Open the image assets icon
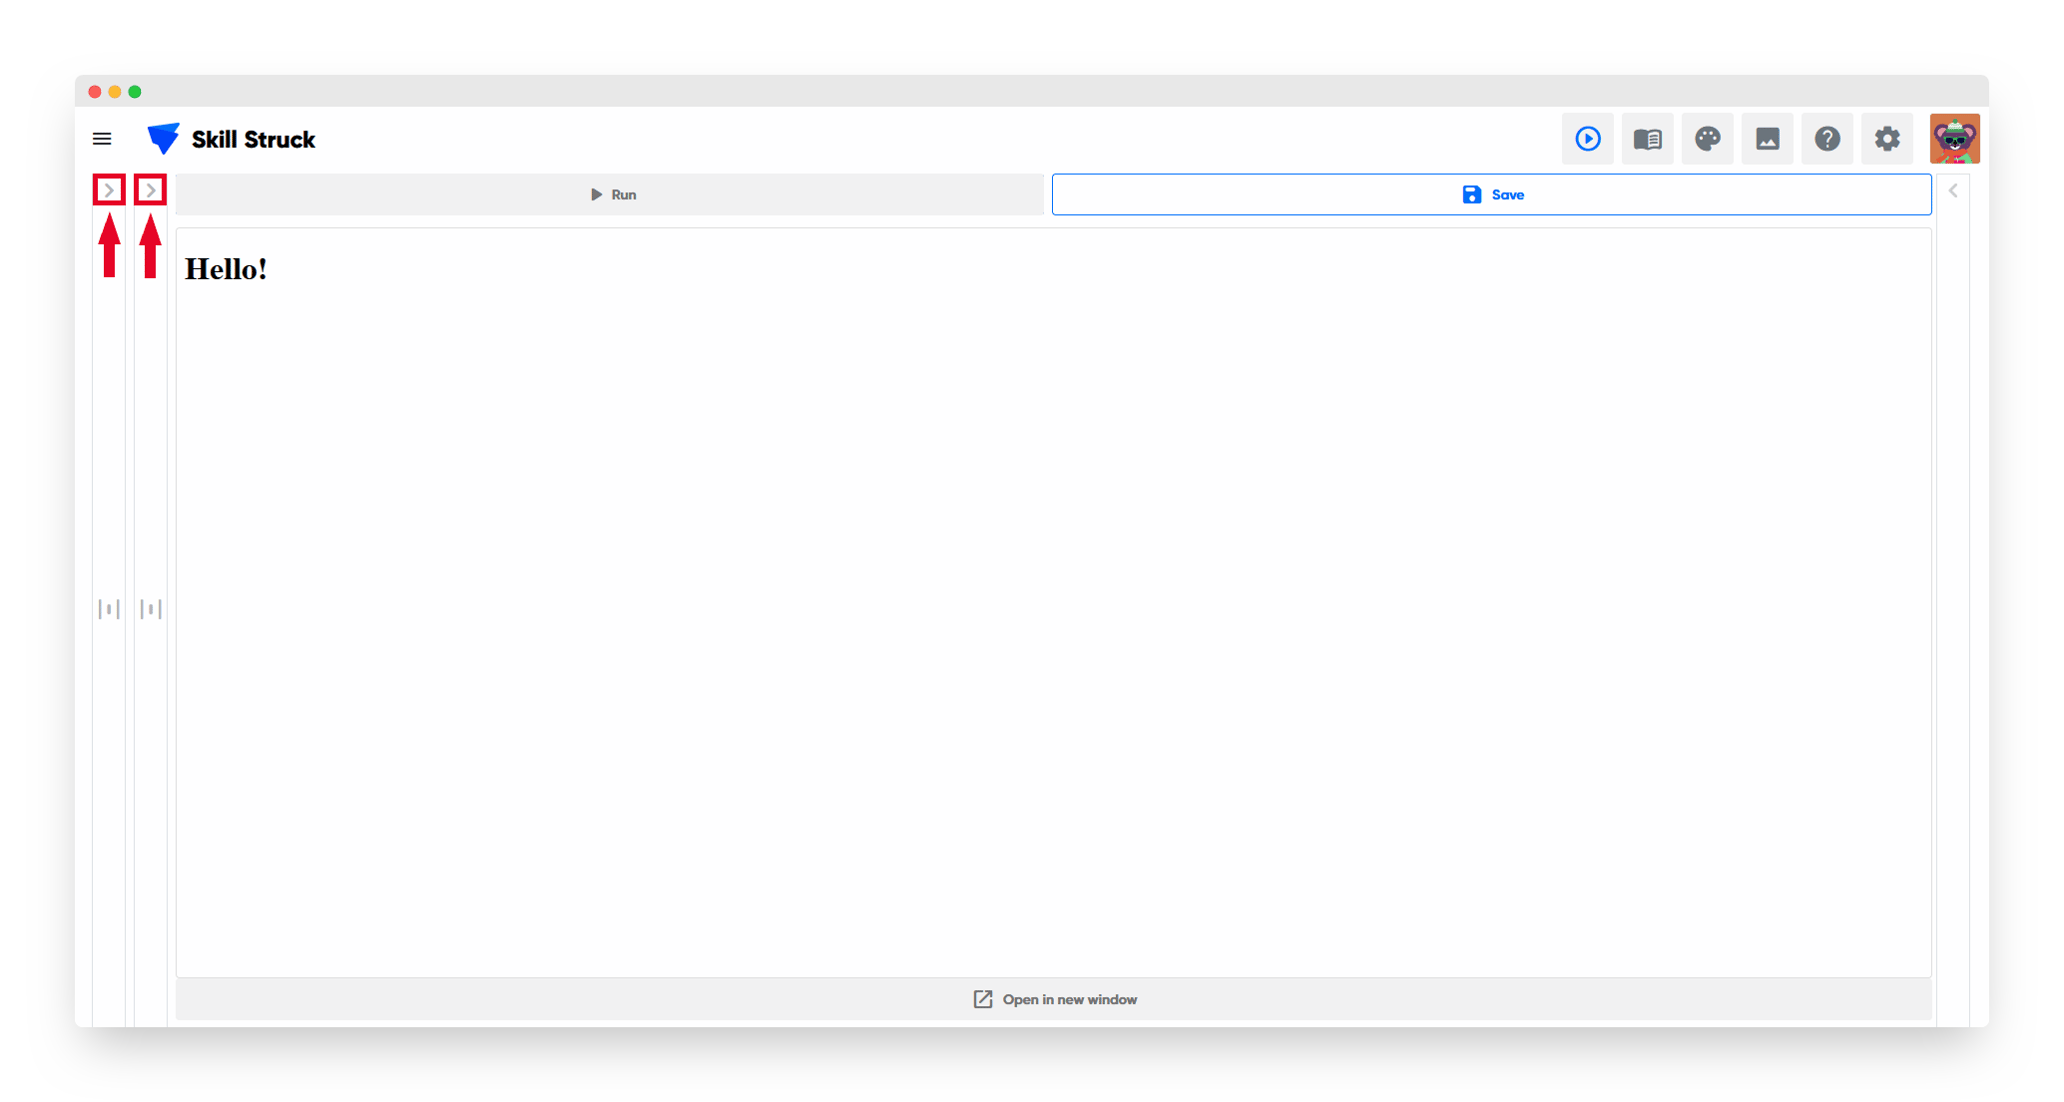 1767,138
